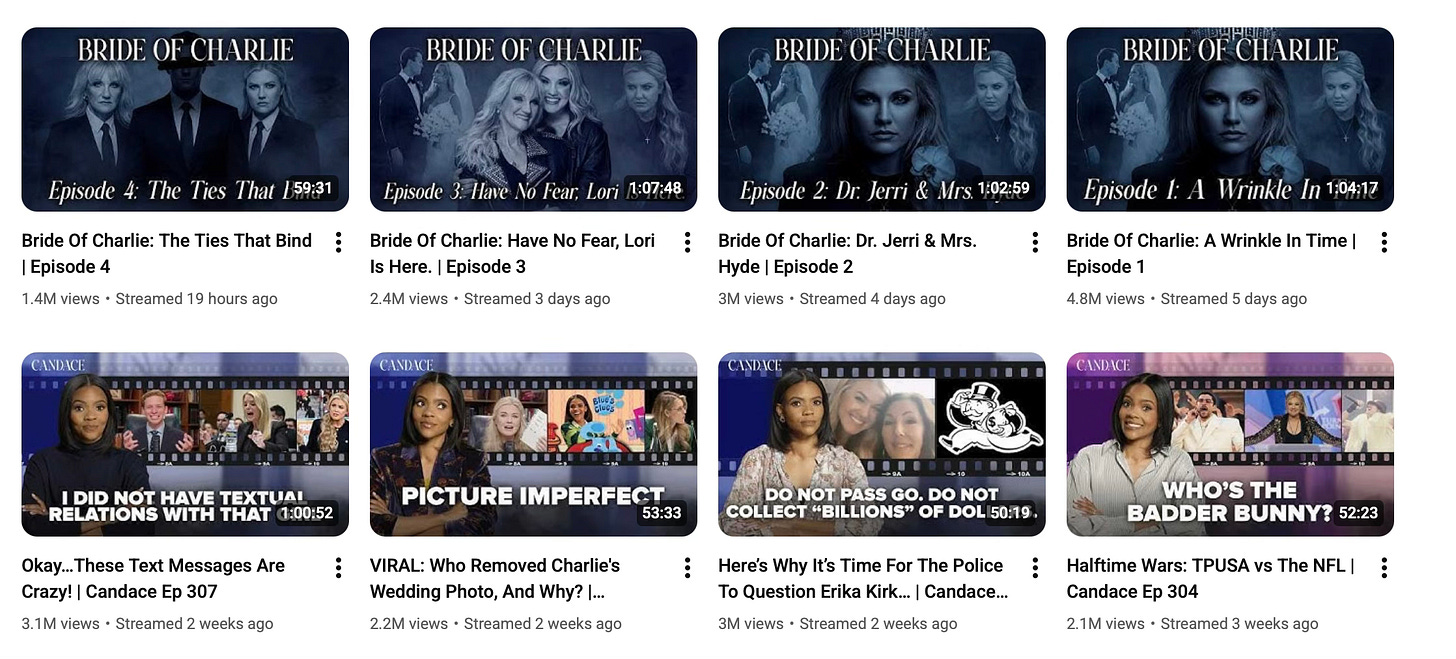Open more actions for Dr. Jerri & Mrs. Hyde video

(1035, 243)
